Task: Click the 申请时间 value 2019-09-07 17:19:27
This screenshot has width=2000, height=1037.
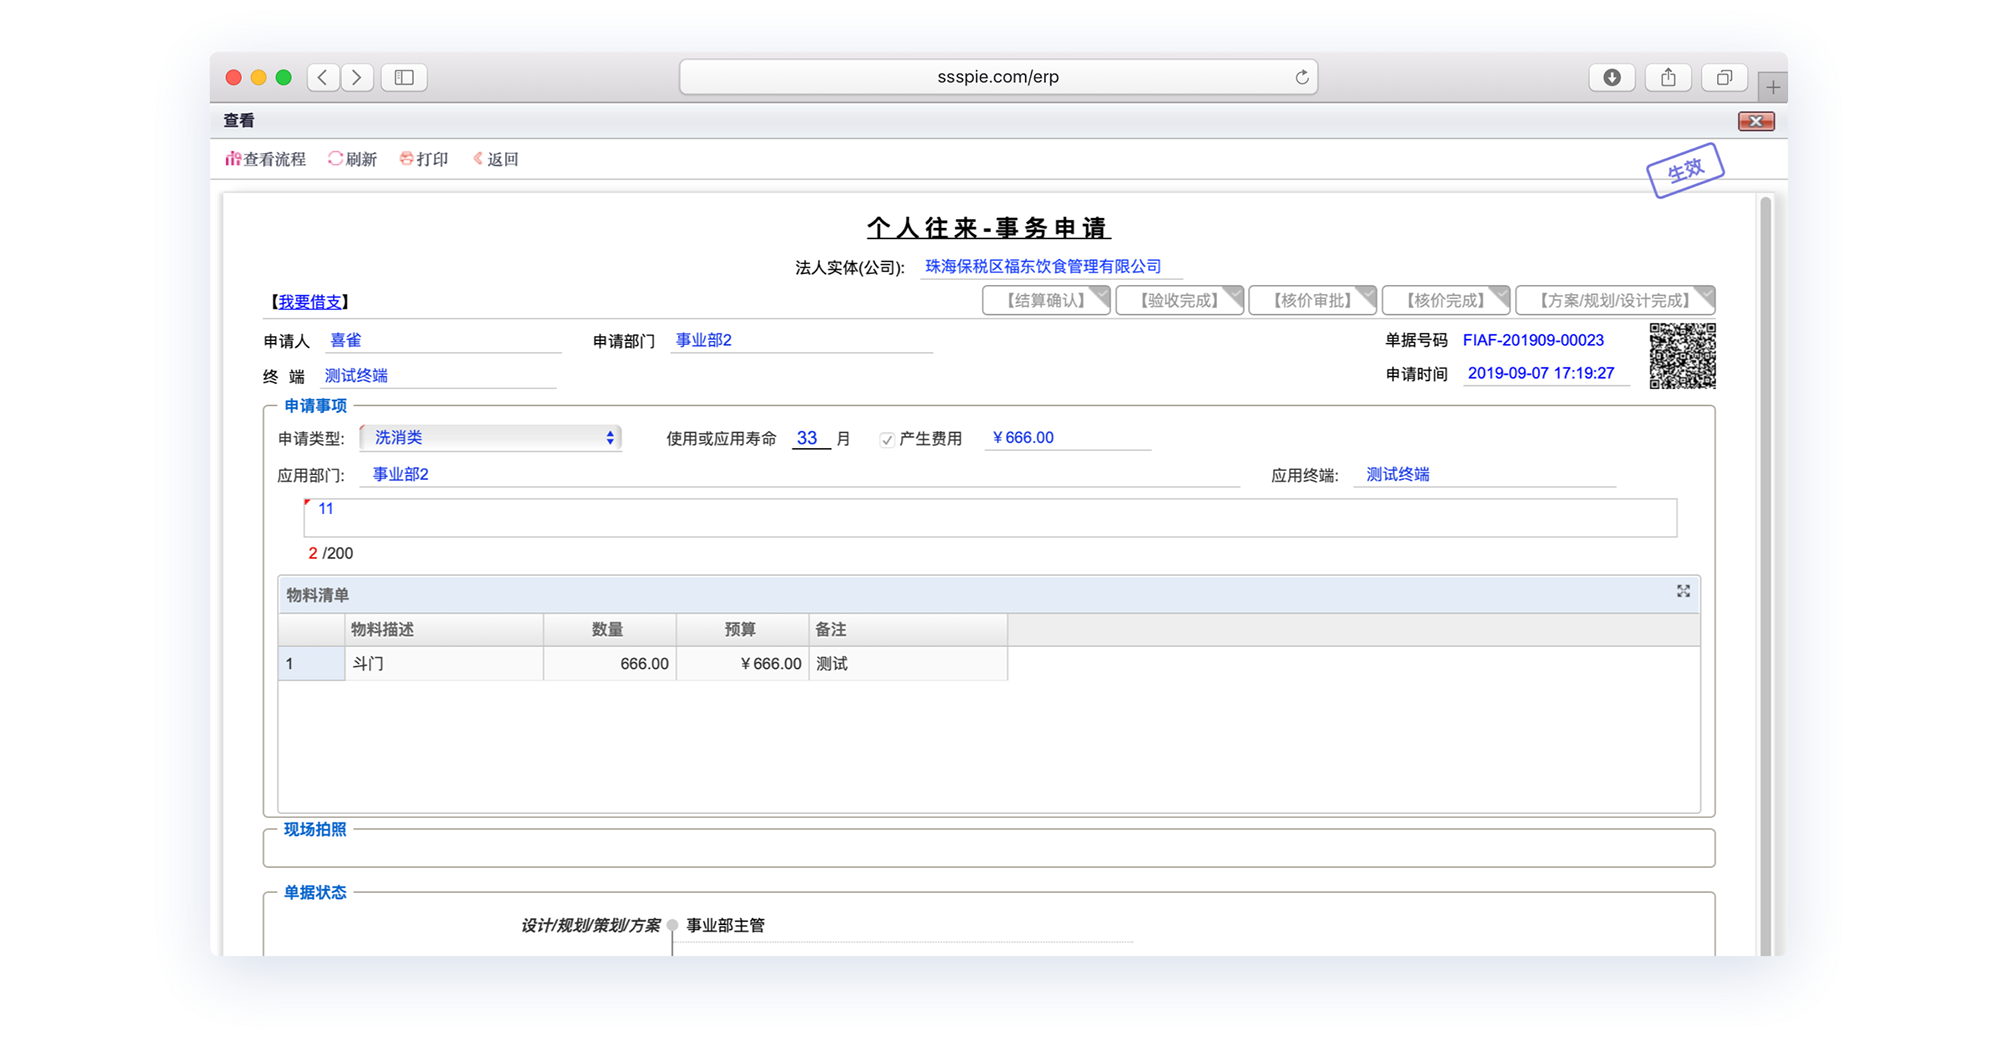Action: pyautogui.click(x=1540, y=373)
